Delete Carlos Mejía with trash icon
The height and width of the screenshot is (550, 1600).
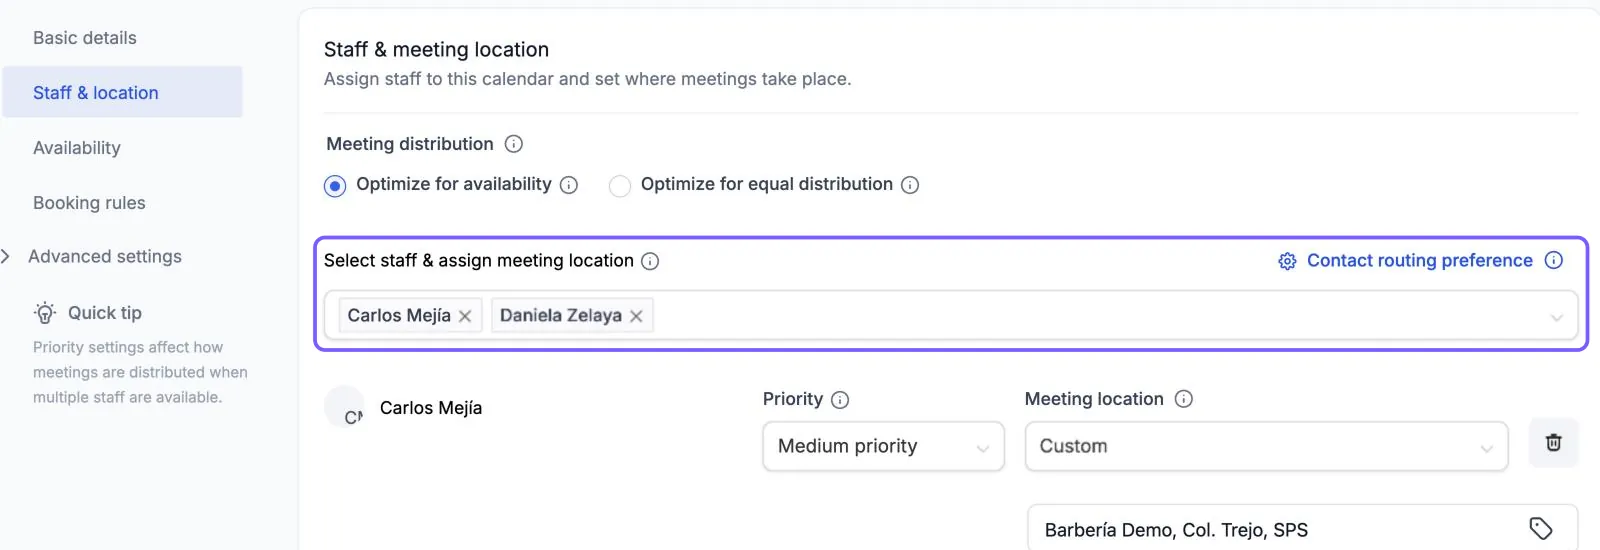pos(1554,443)
